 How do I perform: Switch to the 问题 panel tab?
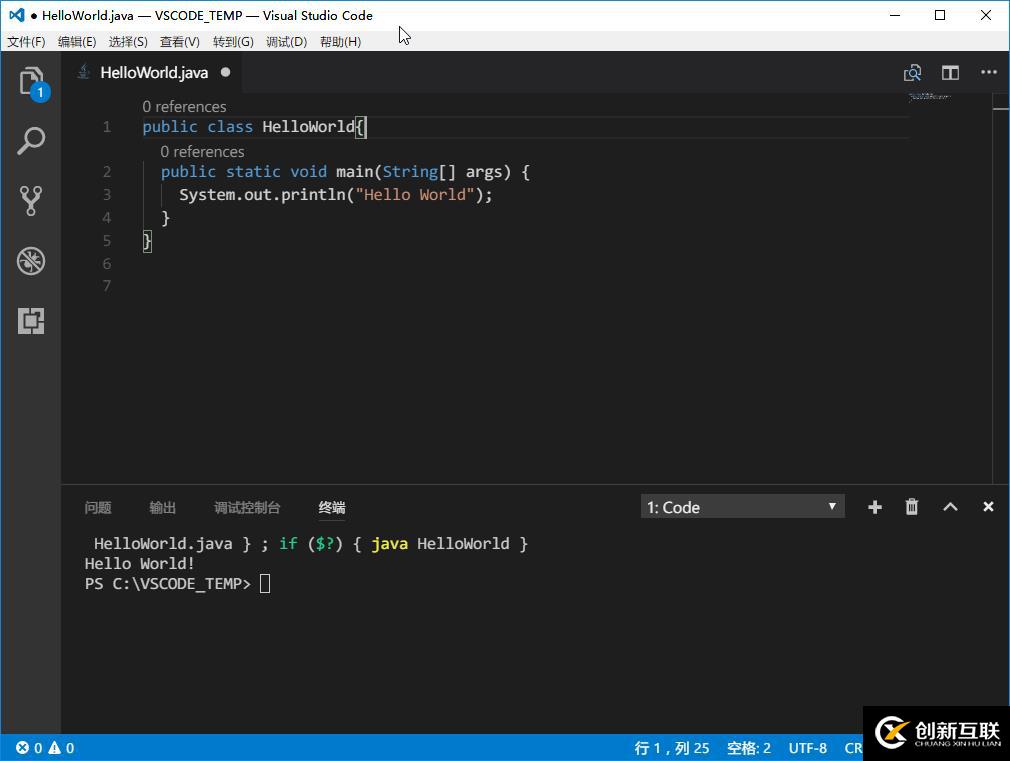[98, 508]
